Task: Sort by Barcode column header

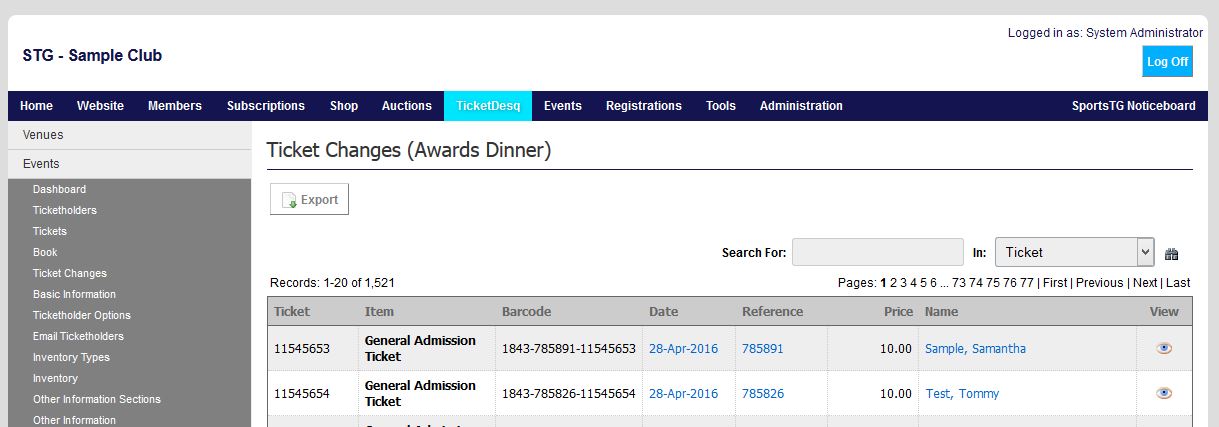Action: coord(526,312)
